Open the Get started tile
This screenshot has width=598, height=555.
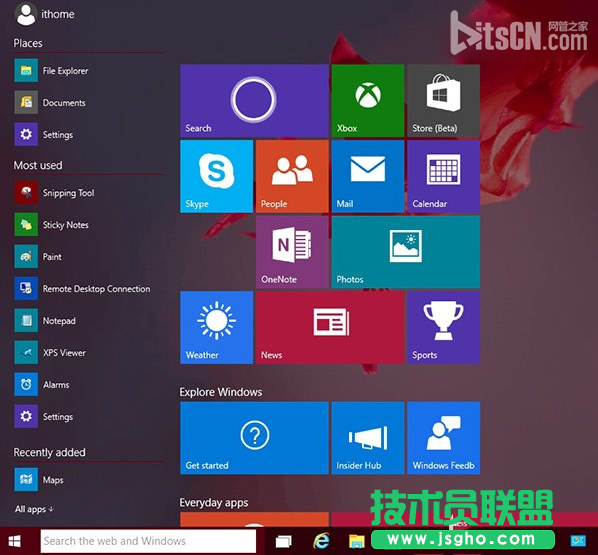[x=254, y=438]
